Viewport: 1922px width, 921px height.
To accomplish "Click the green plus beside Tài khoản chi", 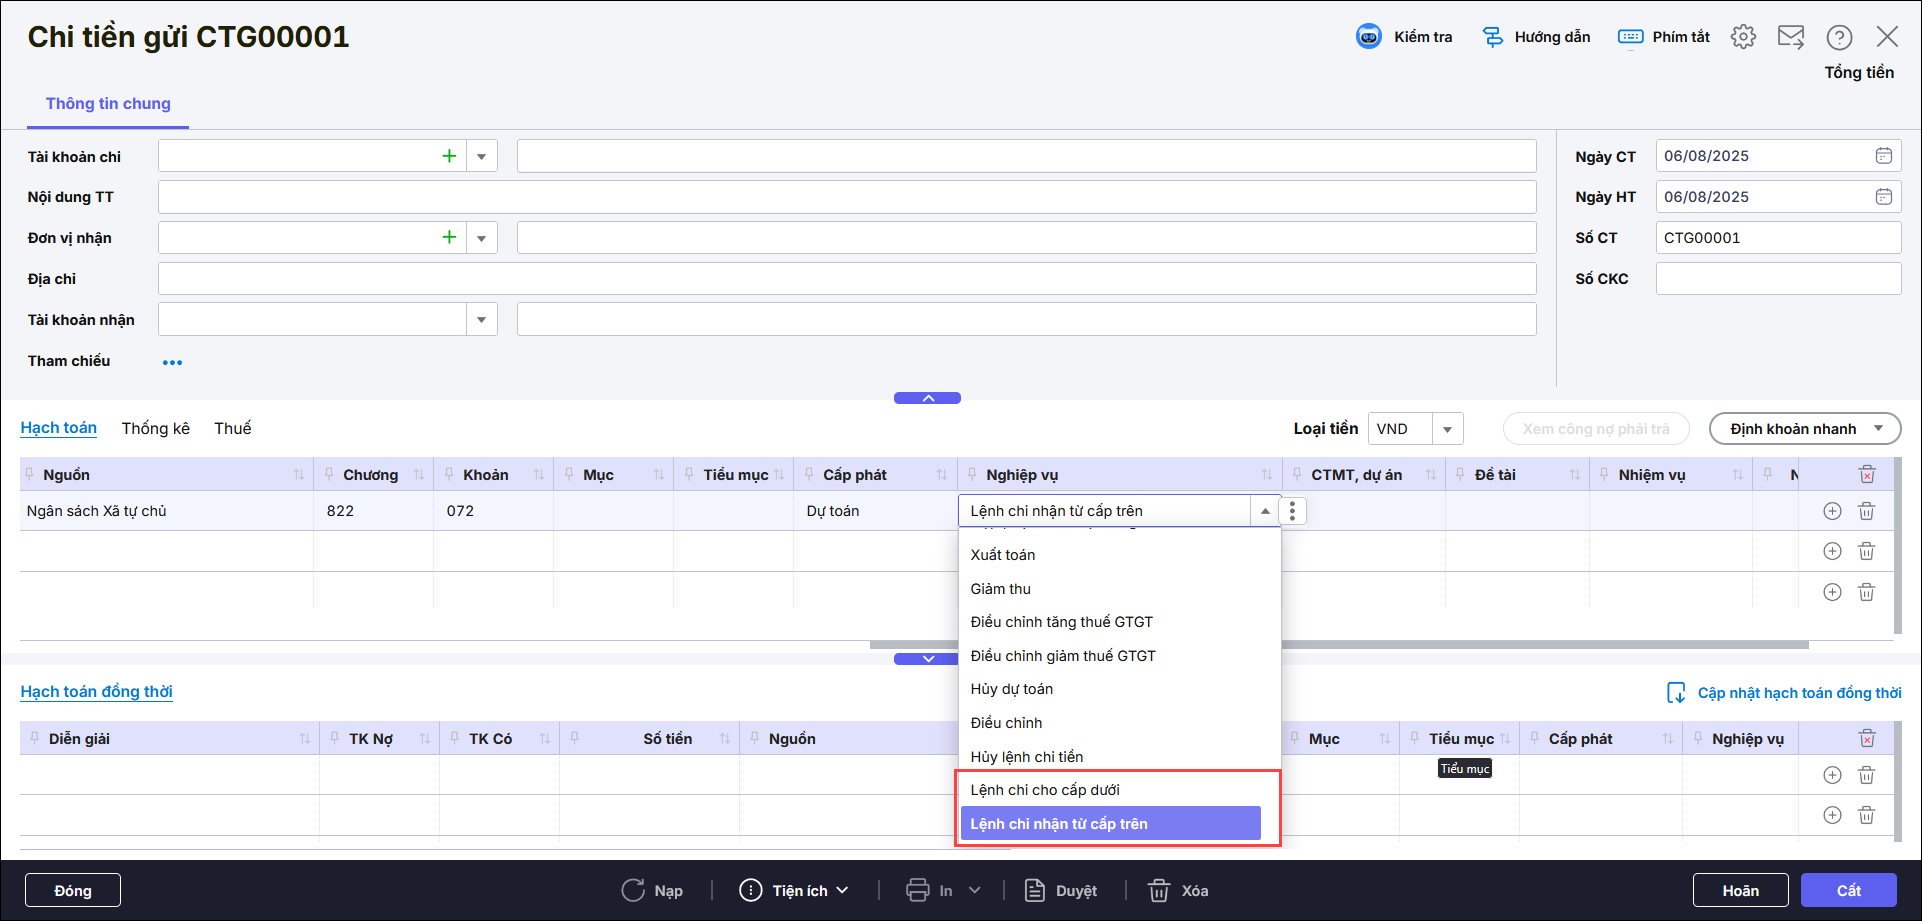I will tap(449, 156).
